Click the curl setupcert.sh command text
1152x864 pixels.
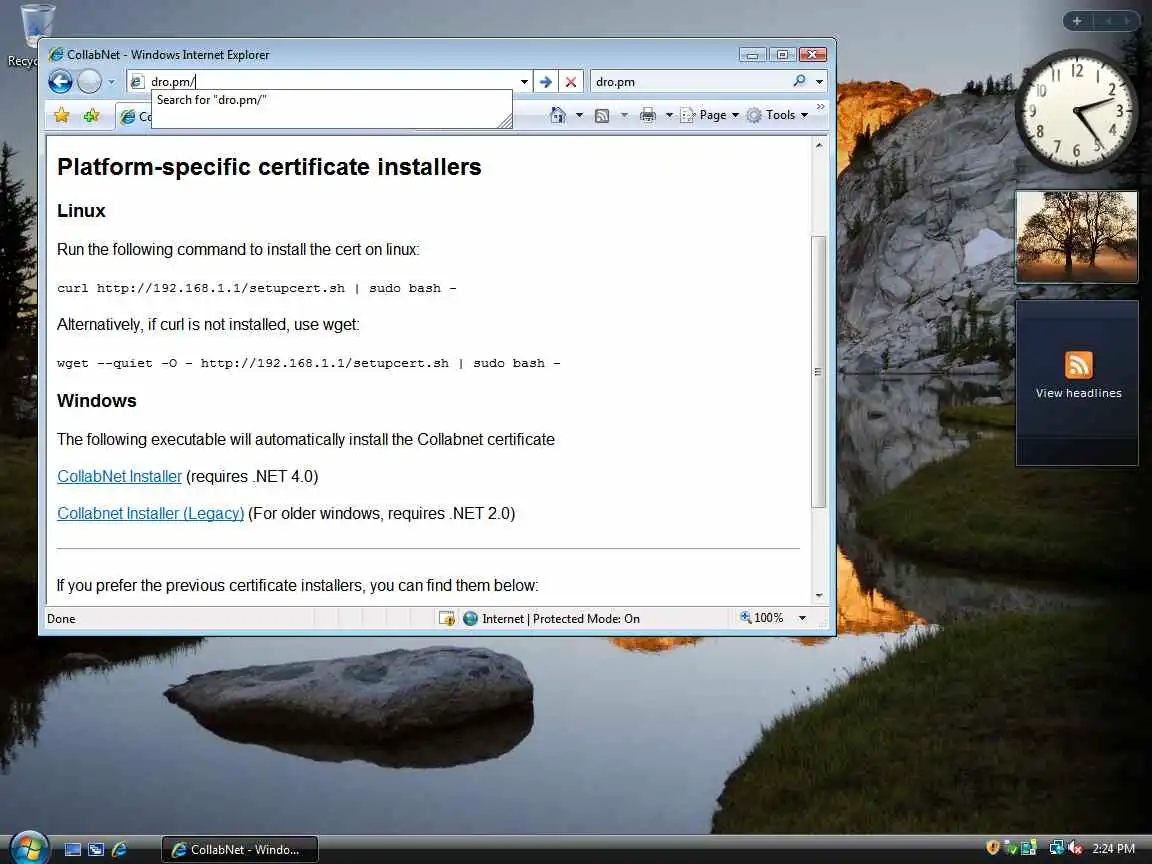point(256,288)
